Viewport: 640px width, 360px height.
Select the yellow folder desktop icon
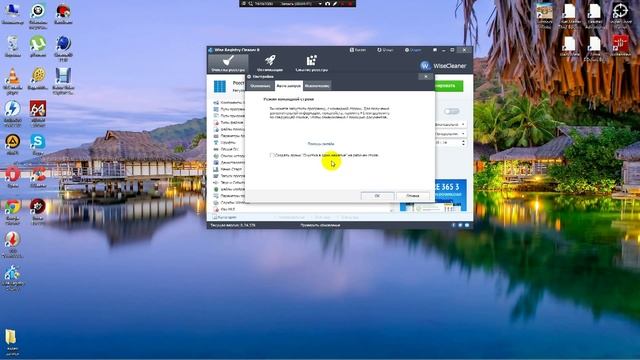[12, 342]
